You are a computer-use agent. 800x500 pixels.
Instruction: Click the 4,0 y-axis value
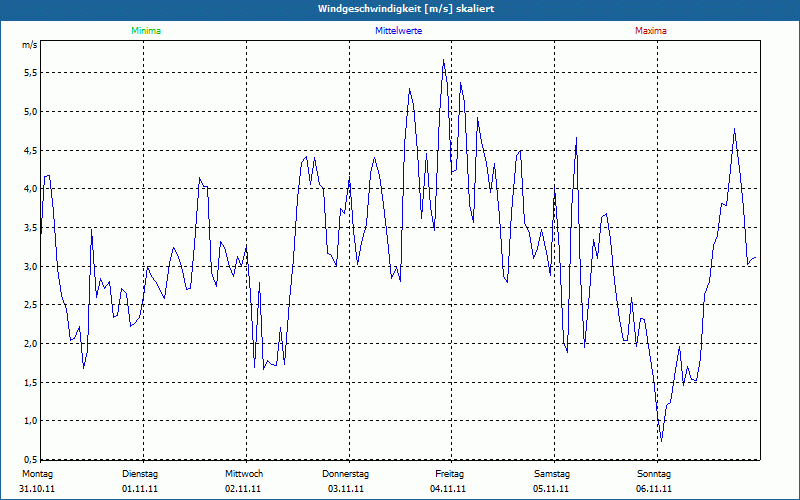[x=31, y=189]
